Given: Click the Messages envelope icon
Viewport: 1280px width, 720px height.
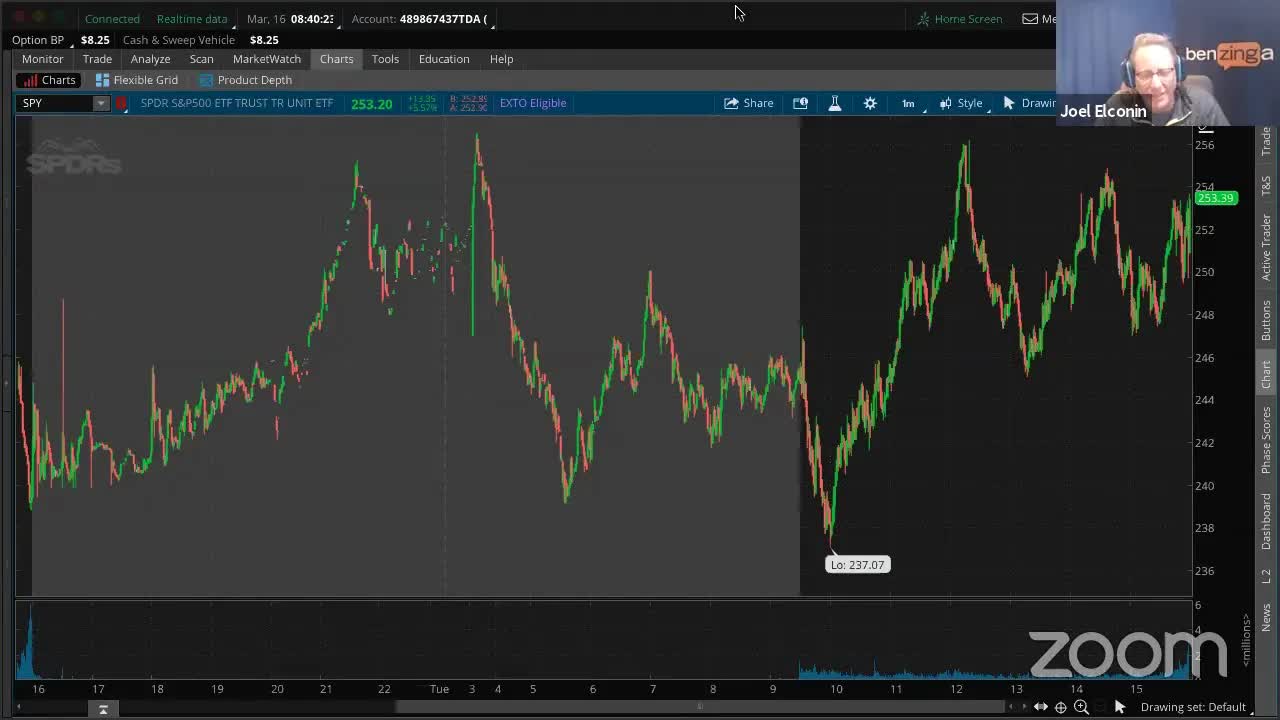Looking at the screenshot, I should tap(1030, 19).
